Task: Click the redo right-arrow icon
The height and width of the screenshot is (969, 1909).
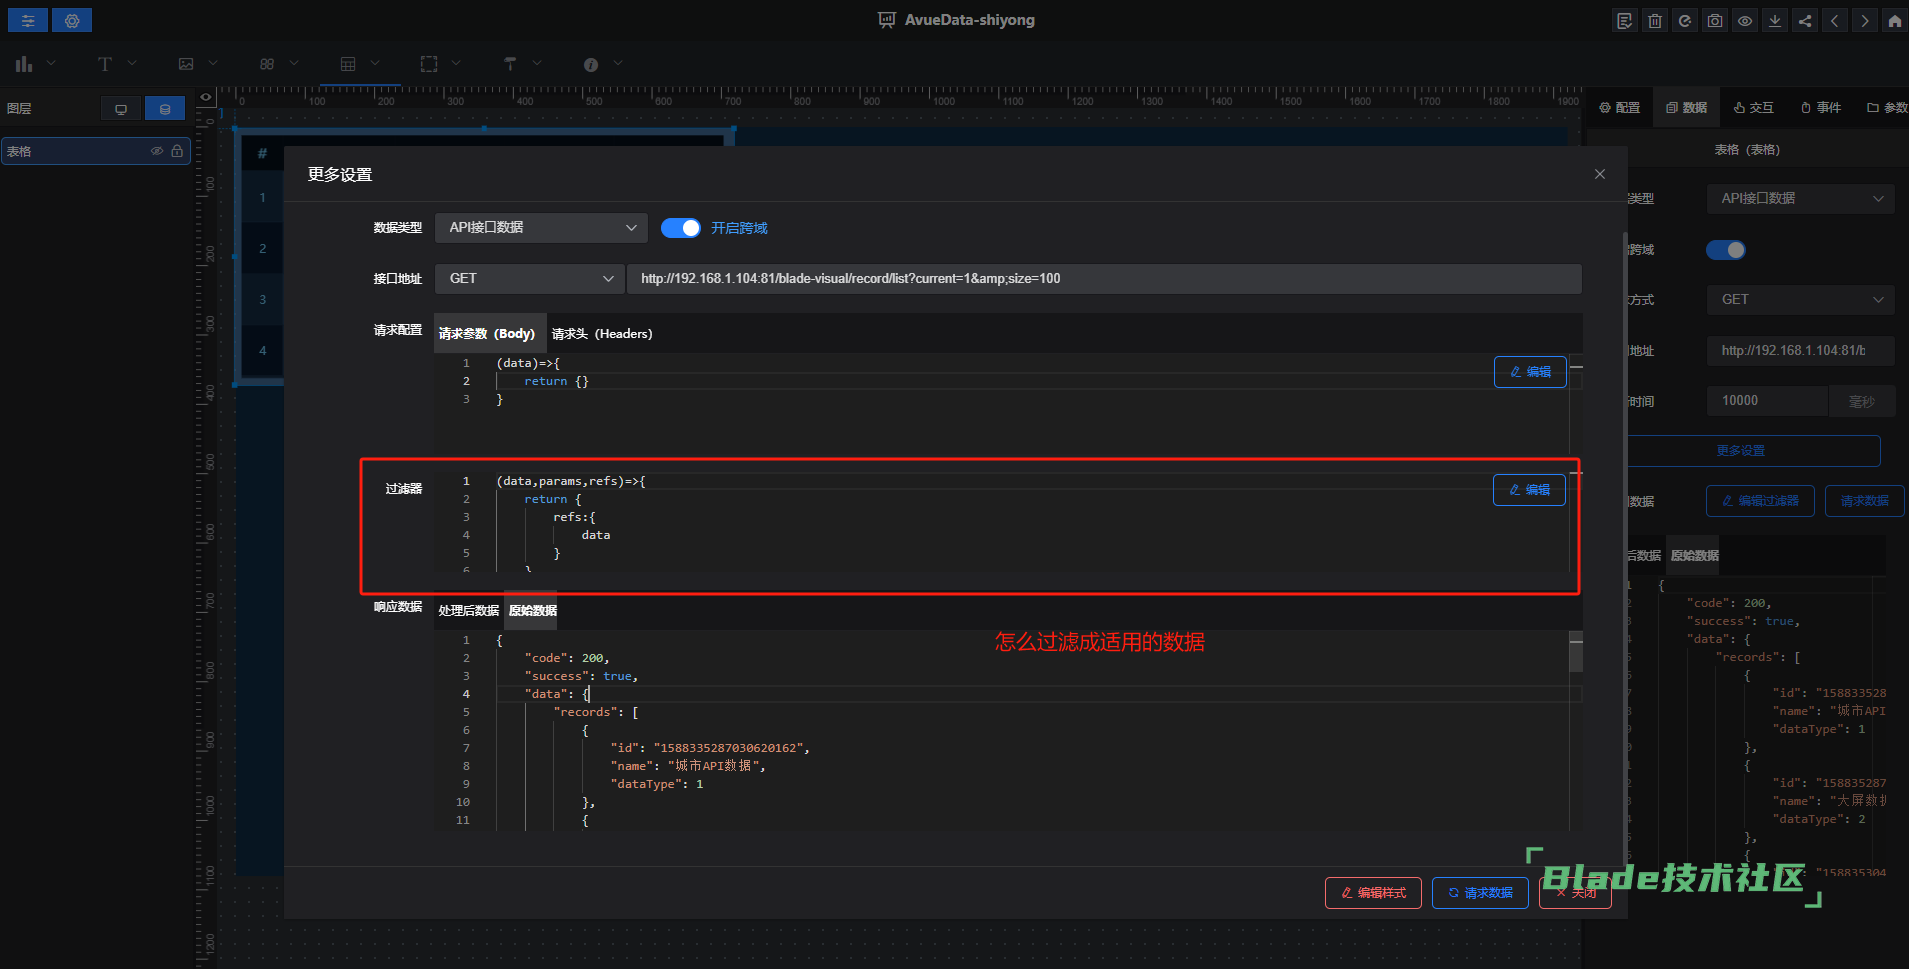Action: pos(1865,20)
